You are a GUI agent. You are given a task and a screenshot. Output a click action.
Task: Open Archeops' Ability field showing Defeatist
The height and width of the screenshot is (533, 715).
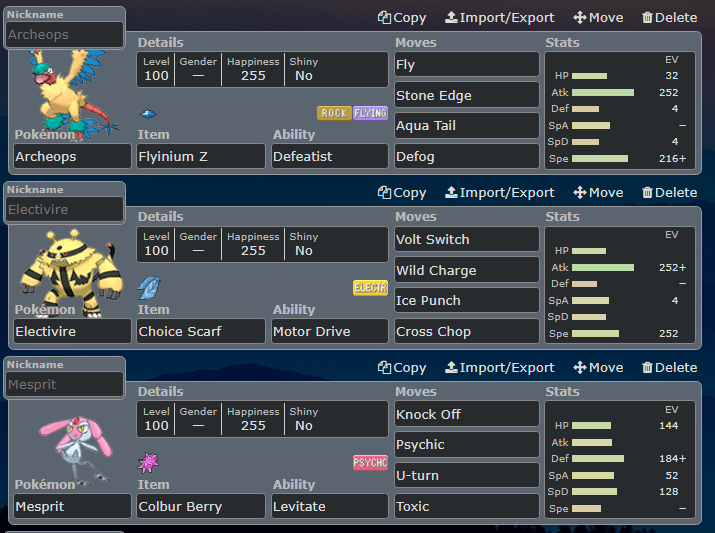click(x=329, y=156)
